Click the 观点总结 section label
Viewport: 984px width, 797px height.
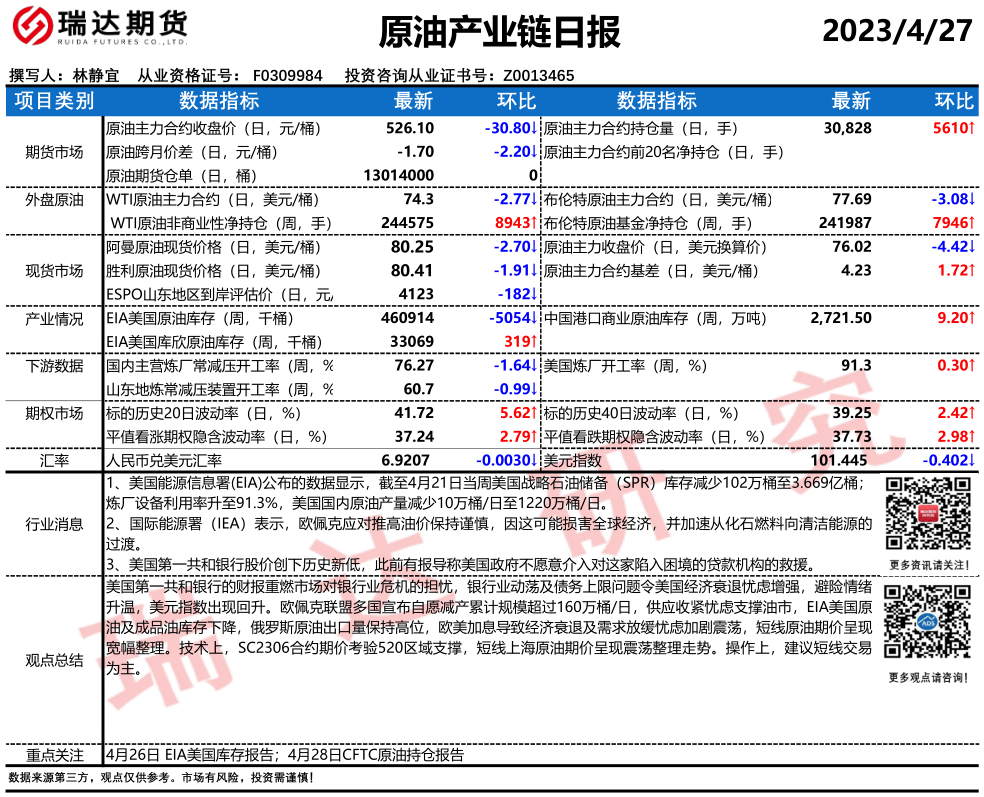point(54,660)
